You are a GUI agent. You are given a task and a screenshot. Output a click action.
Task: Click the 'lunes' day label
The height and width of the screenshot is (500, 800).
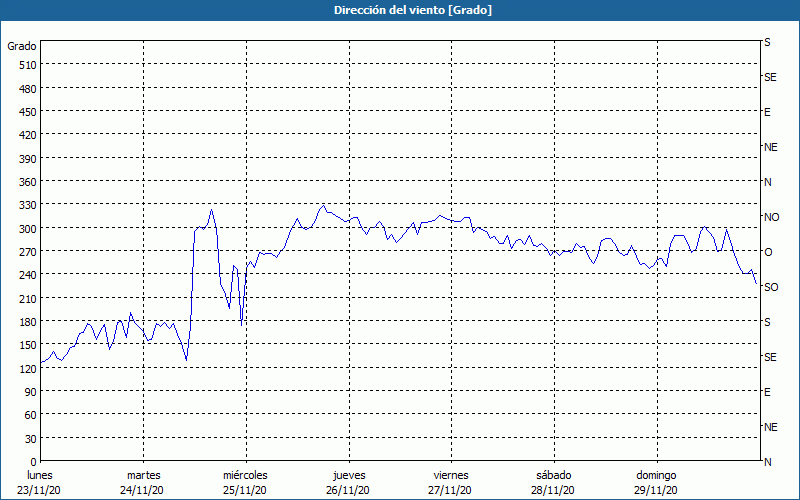(40, 475)
